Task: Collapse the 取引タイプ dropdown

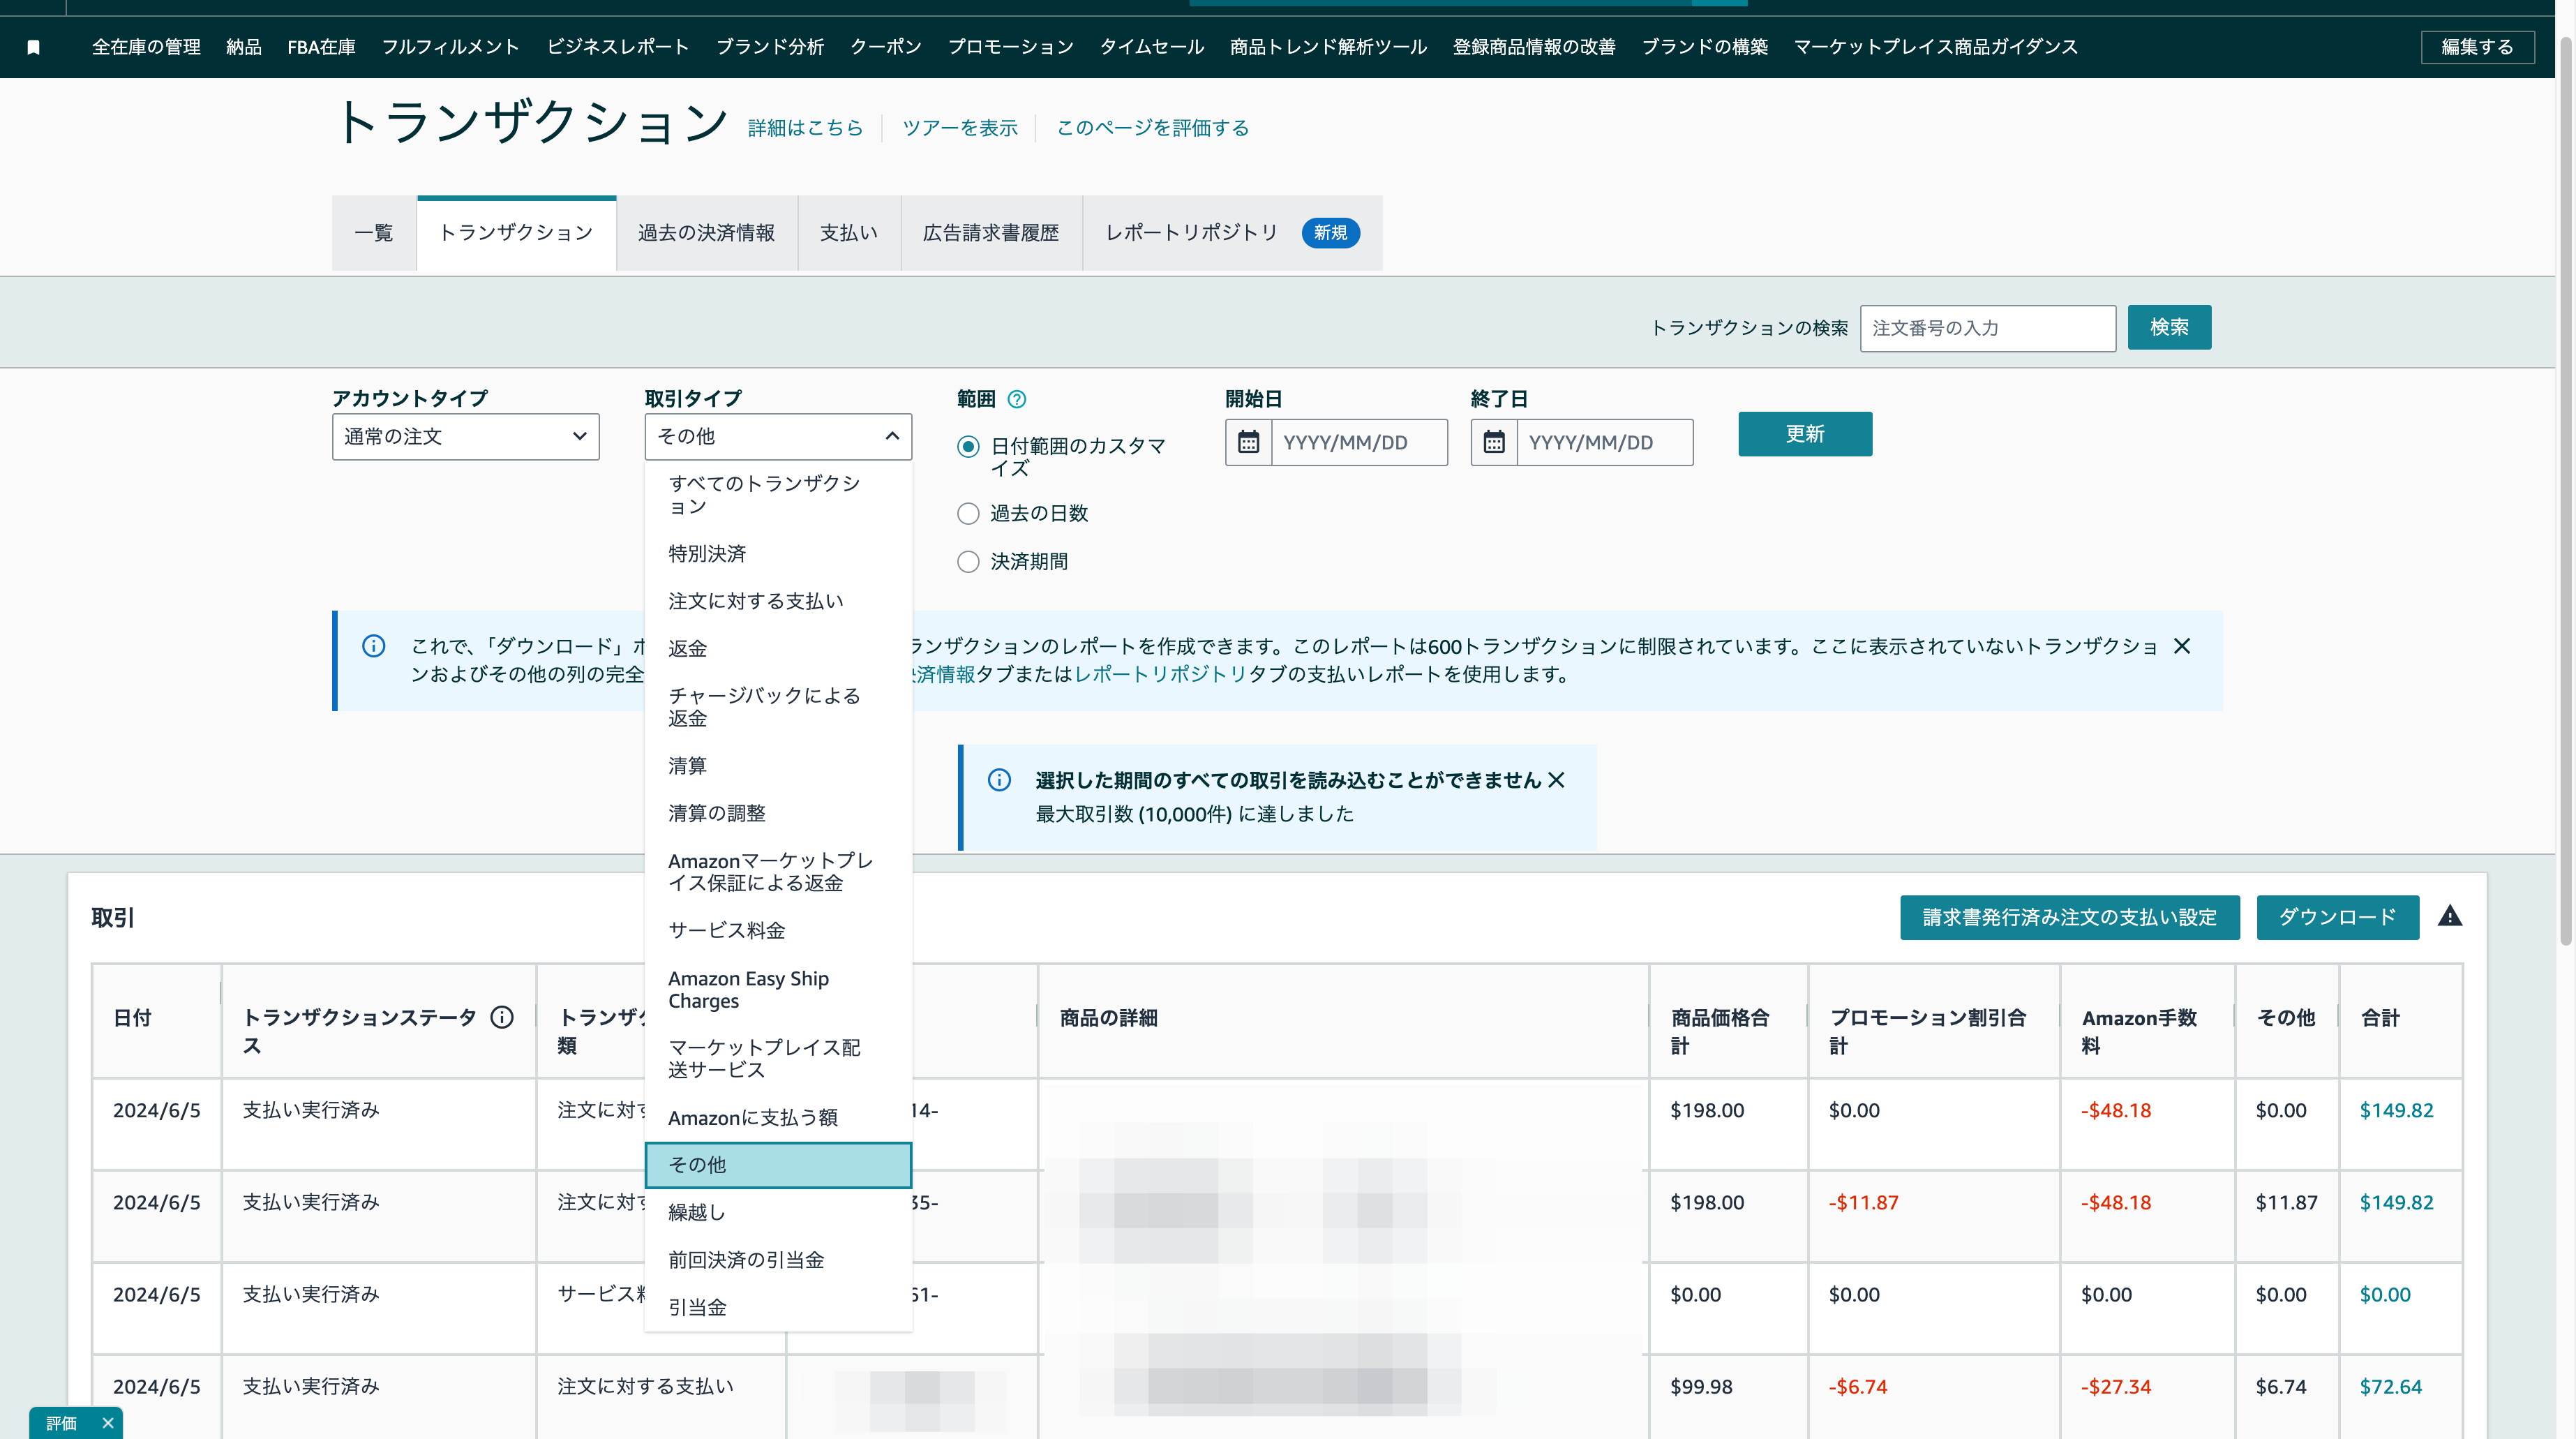Action: pos(778,436)
